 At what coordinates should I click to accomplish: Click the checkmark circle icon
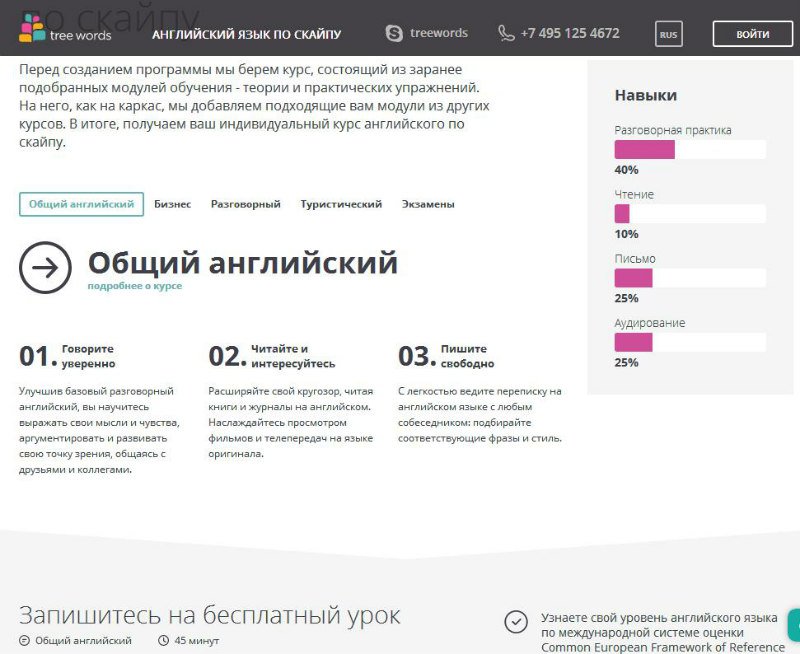point(516,621)
